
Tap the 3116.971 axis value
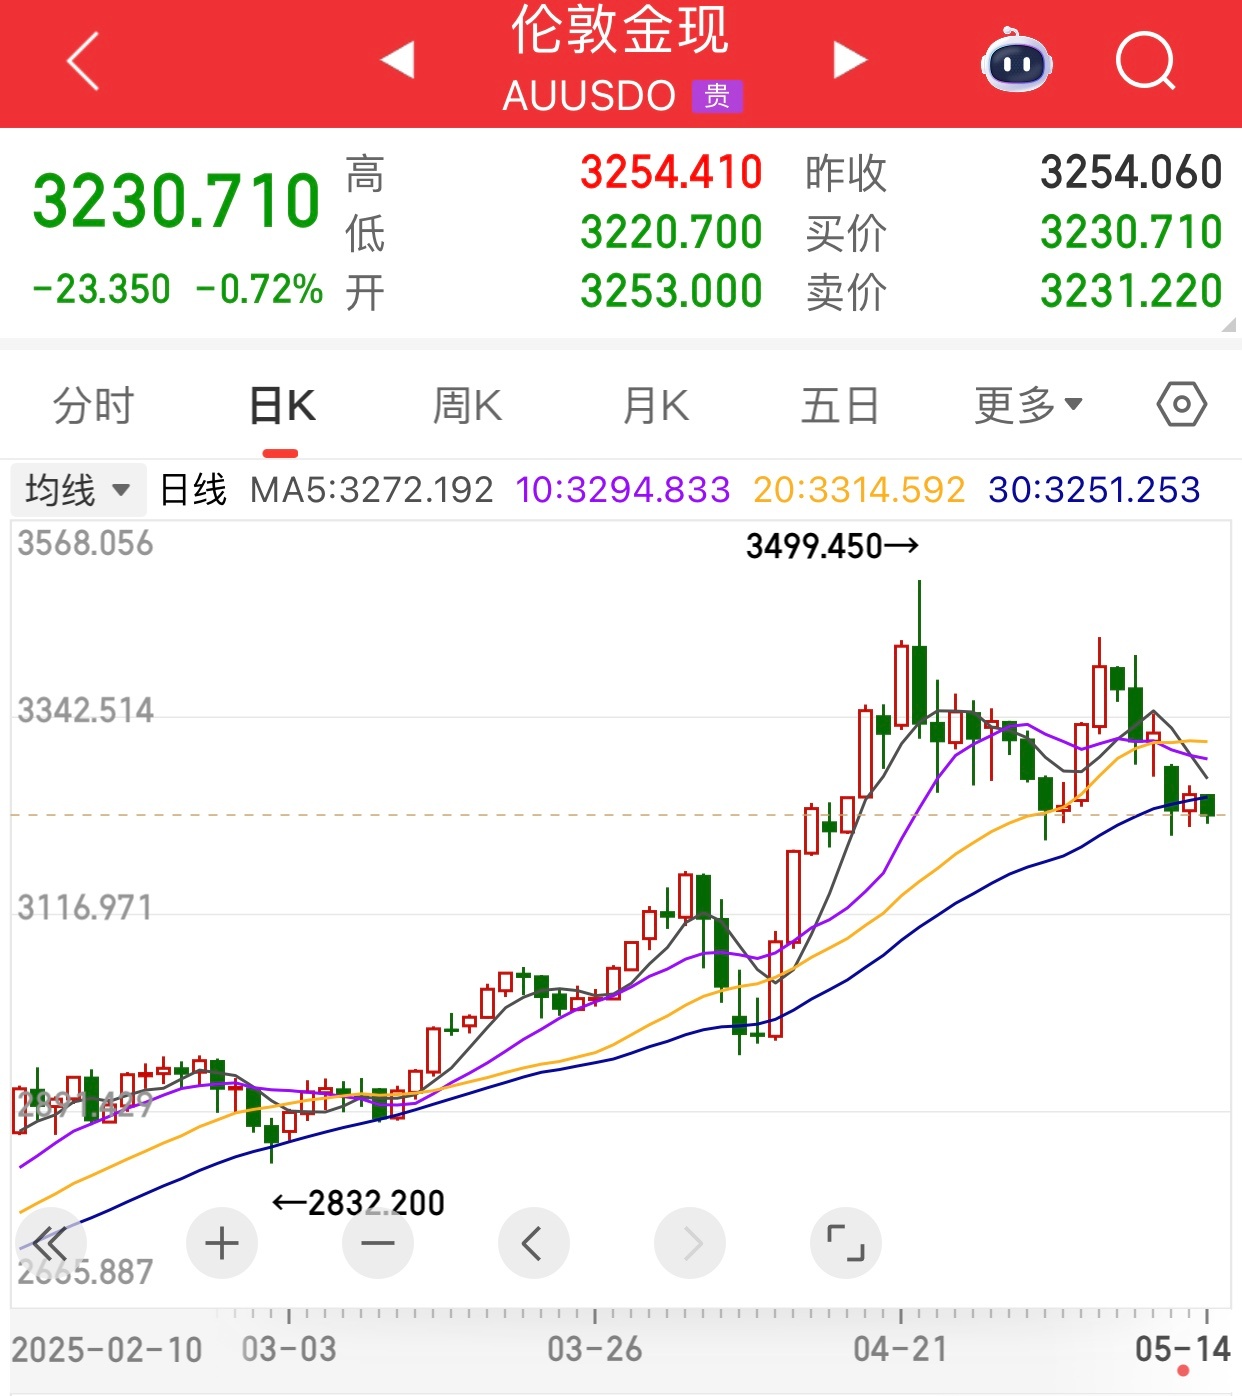point(86,908)
